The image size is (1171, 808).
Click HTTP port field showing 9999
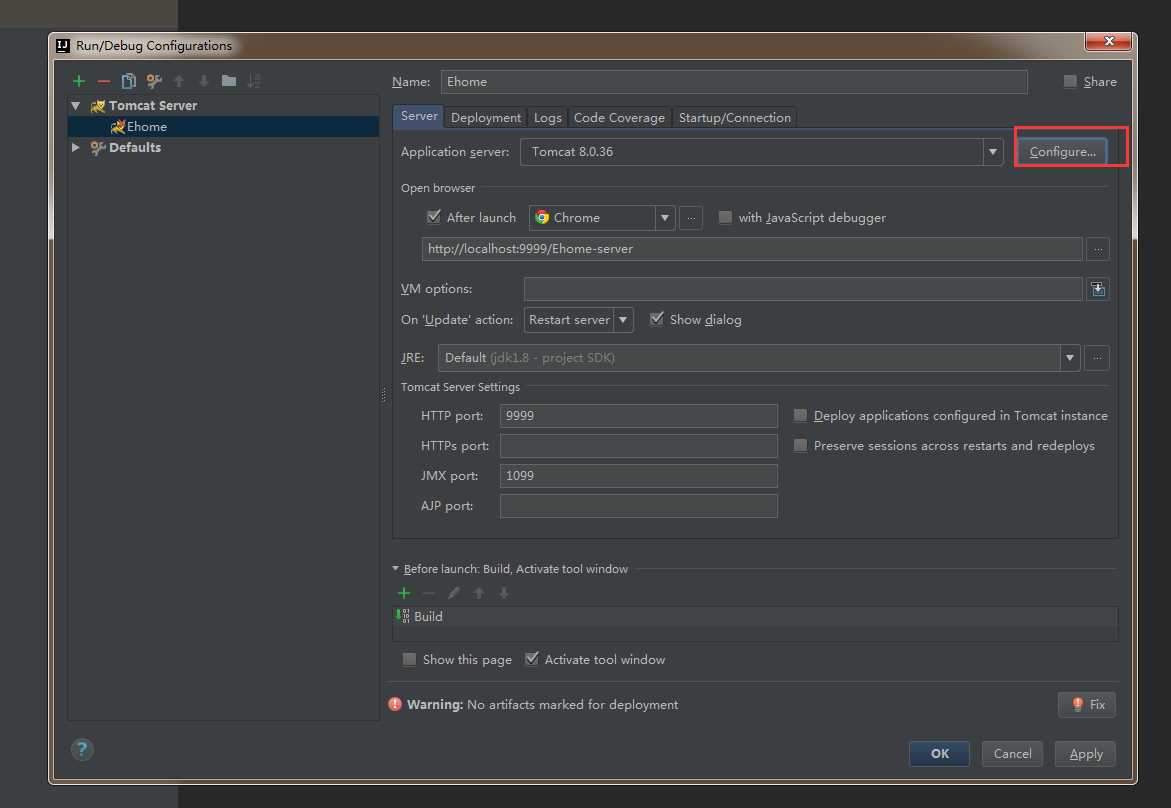point(639,416)
